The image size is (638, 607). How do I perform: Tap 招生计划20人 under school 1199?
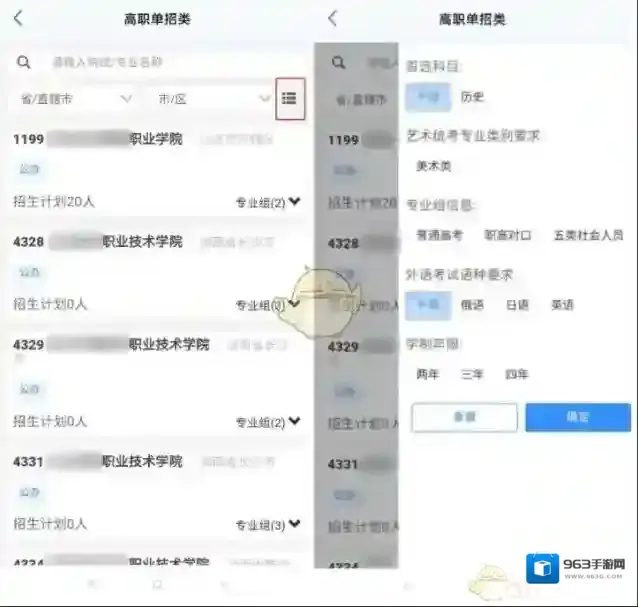[54, 201]
